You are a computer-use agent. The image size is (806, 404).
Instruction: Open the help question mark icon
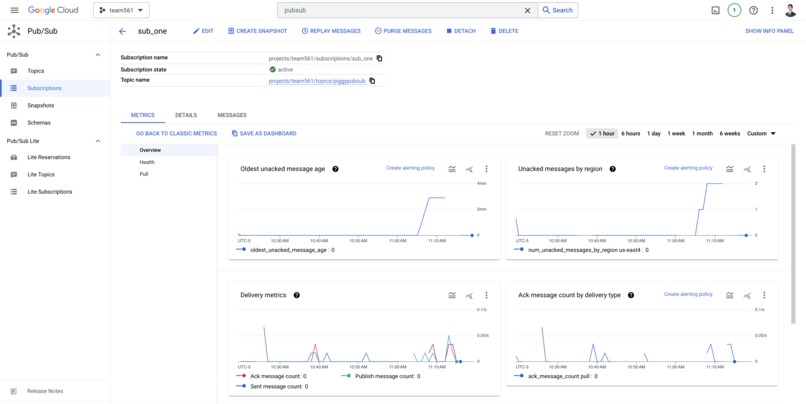coord(754,10)
